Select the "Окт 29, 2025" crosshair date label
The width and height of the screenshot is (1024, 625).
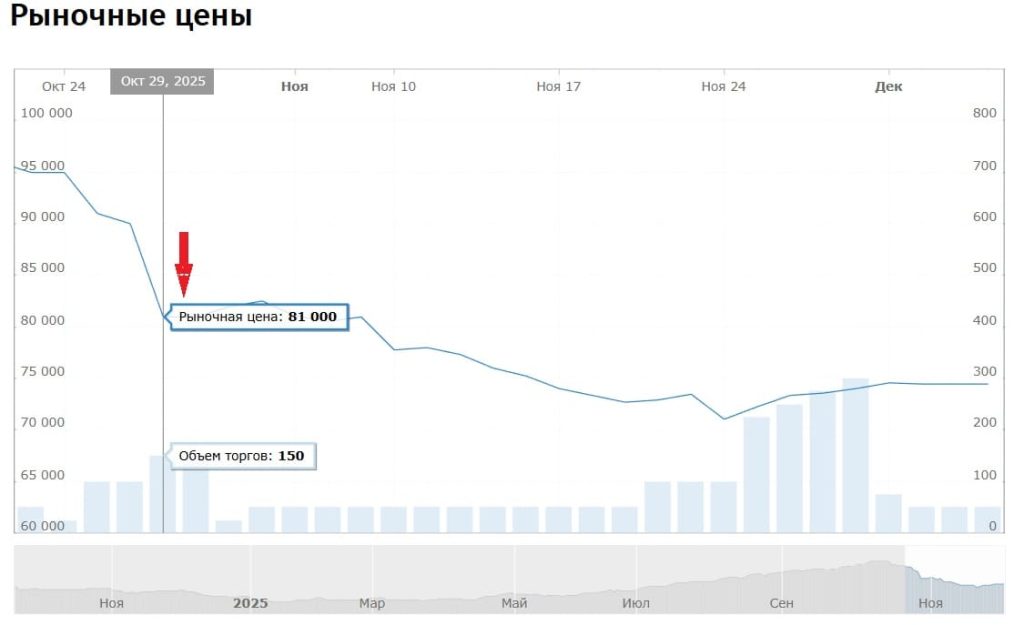tap(162, 82)
